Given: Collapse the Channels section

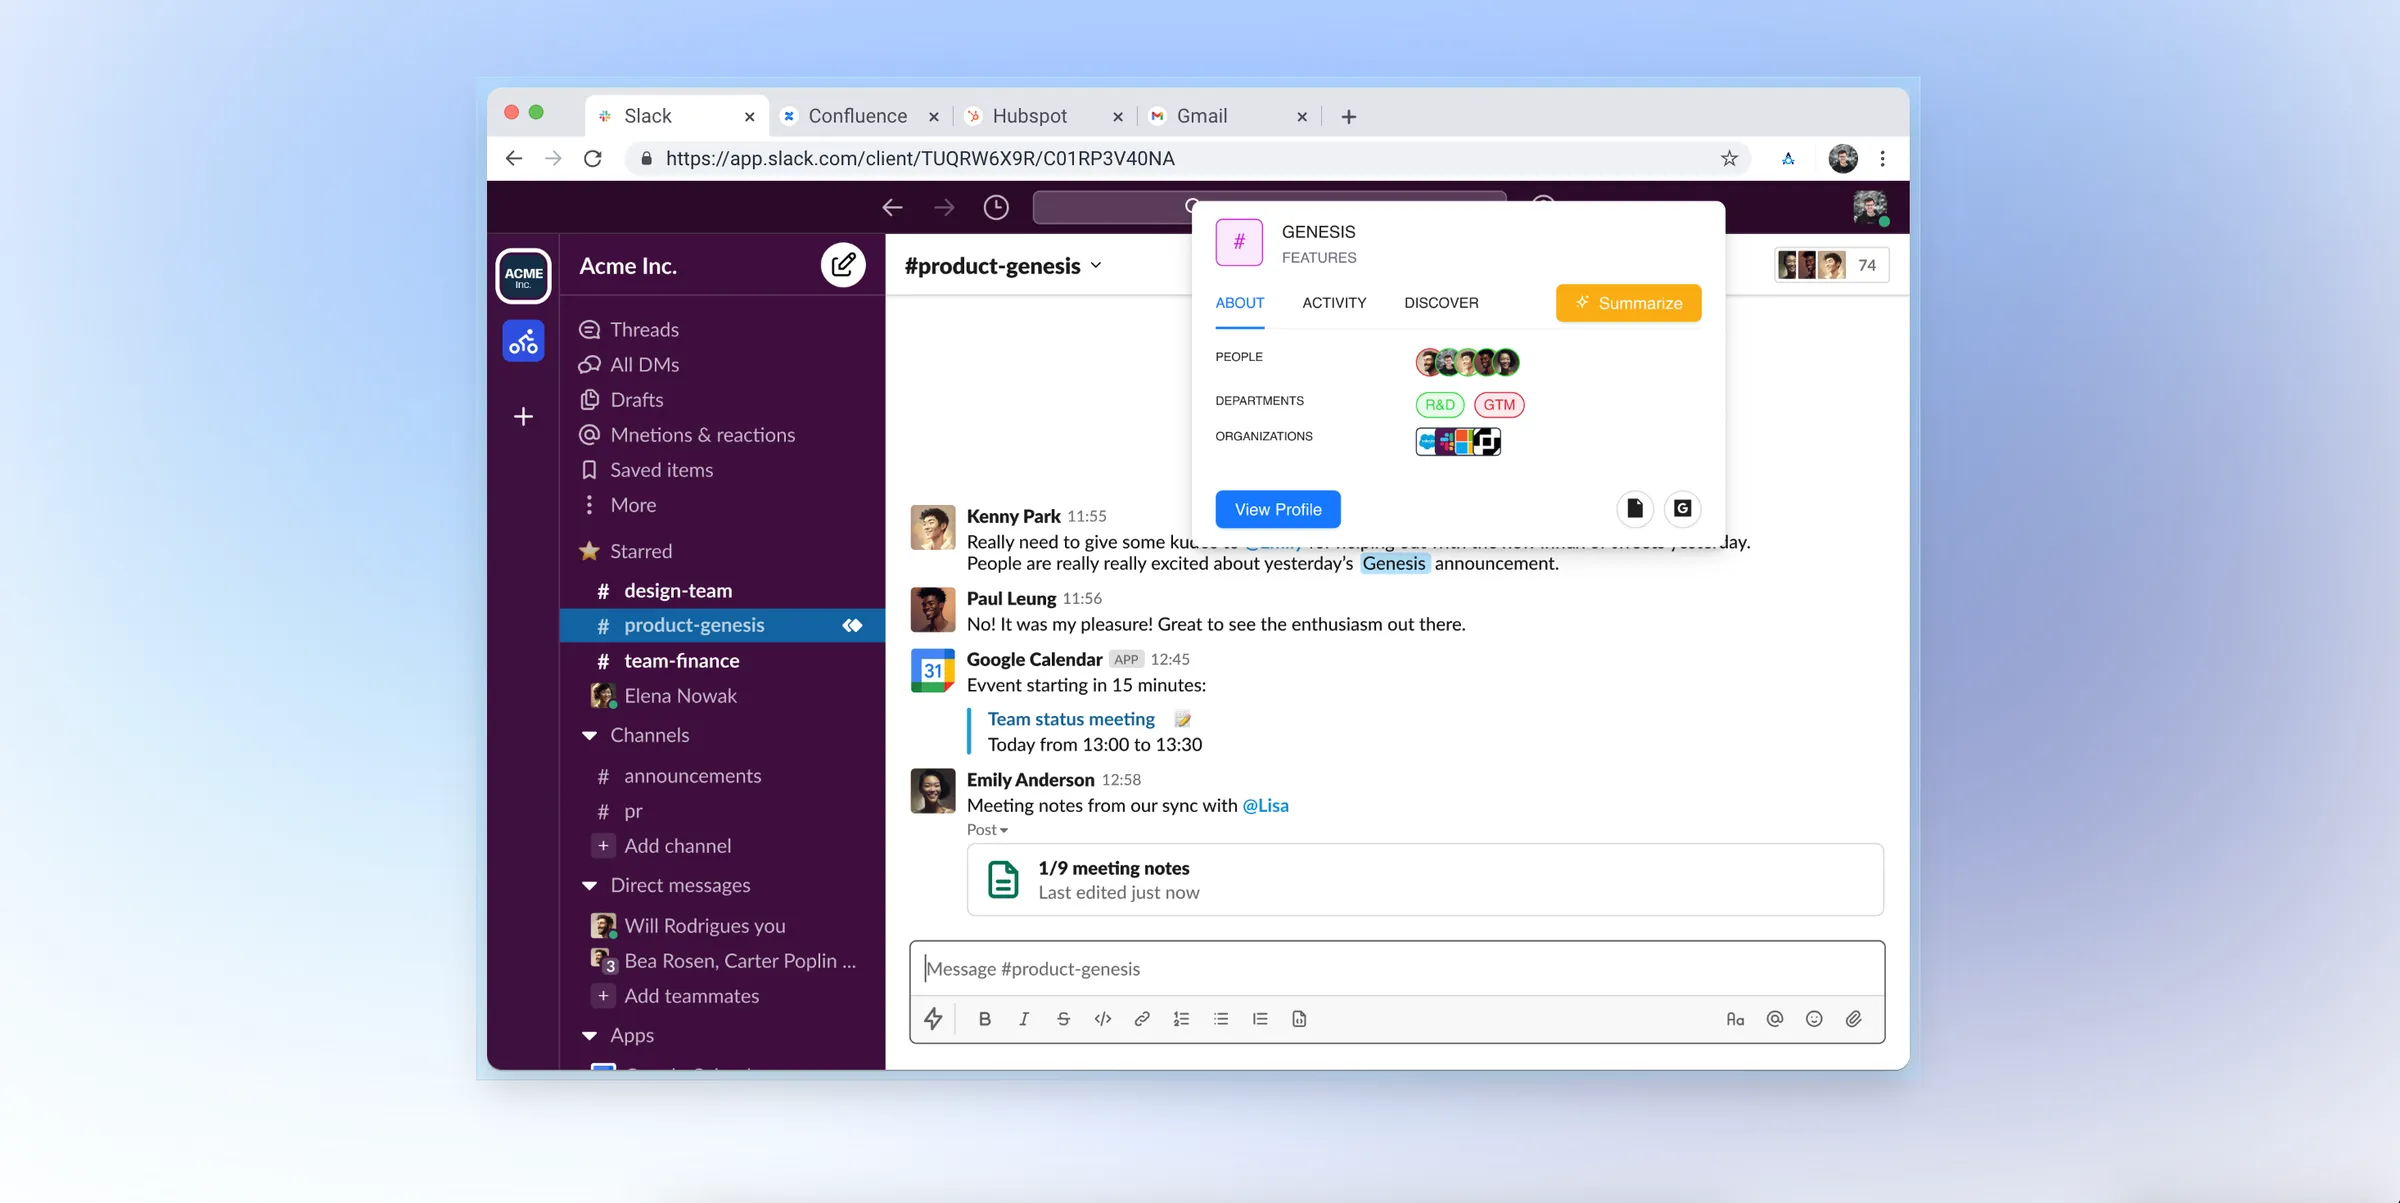Looking at the screenshot, I should coord(589,734).
